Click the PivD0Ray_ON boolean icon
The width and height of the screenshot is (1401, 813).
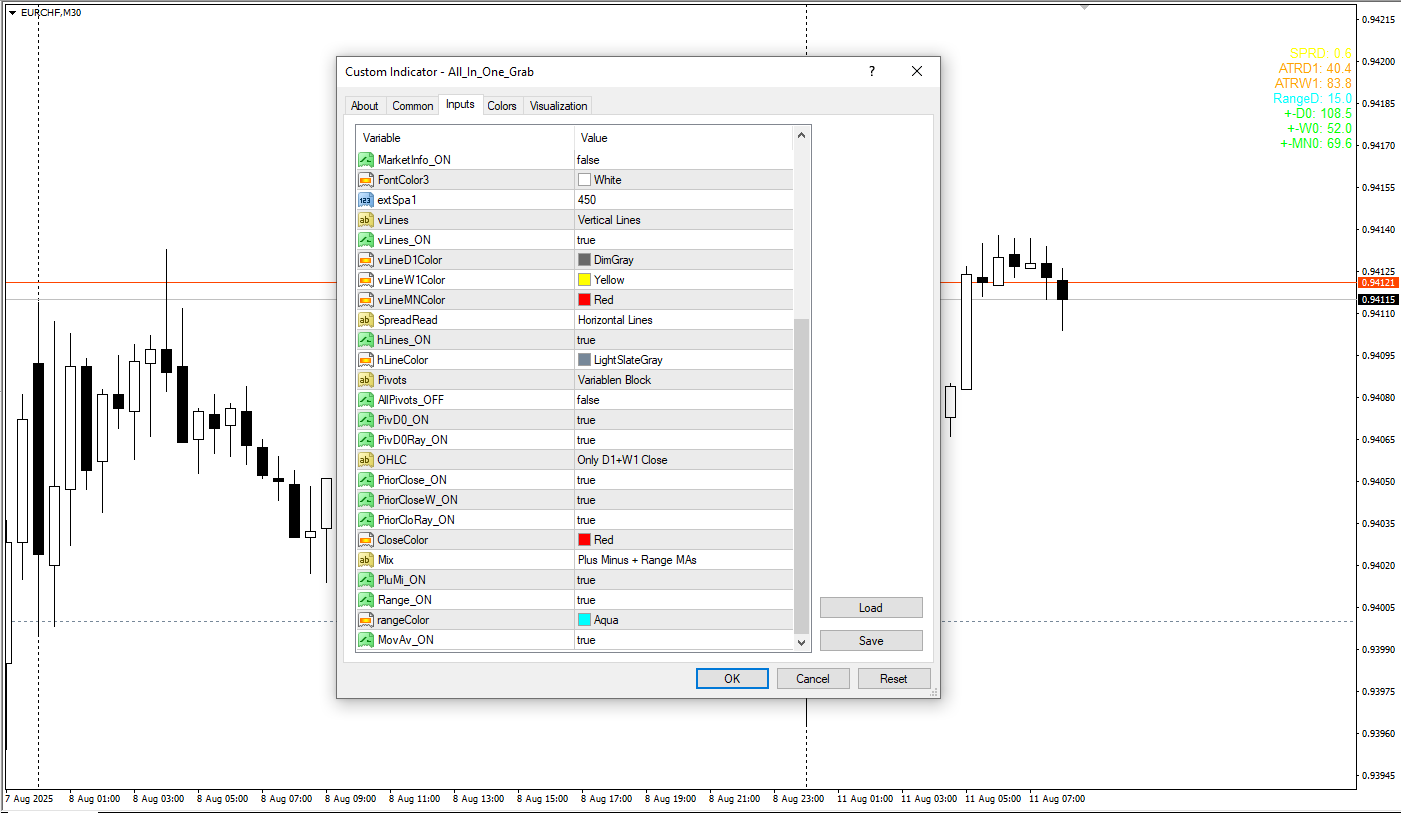coord(365,440)
